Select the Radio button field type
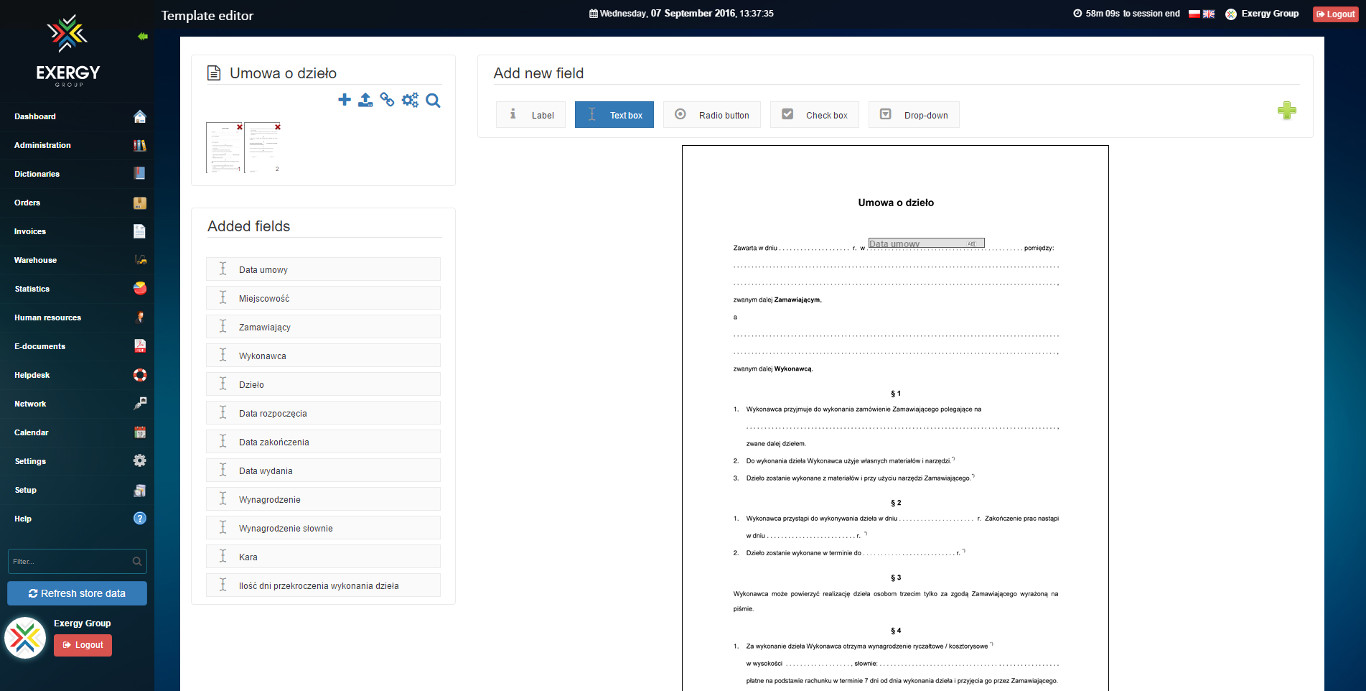 [x=712, y=115]
